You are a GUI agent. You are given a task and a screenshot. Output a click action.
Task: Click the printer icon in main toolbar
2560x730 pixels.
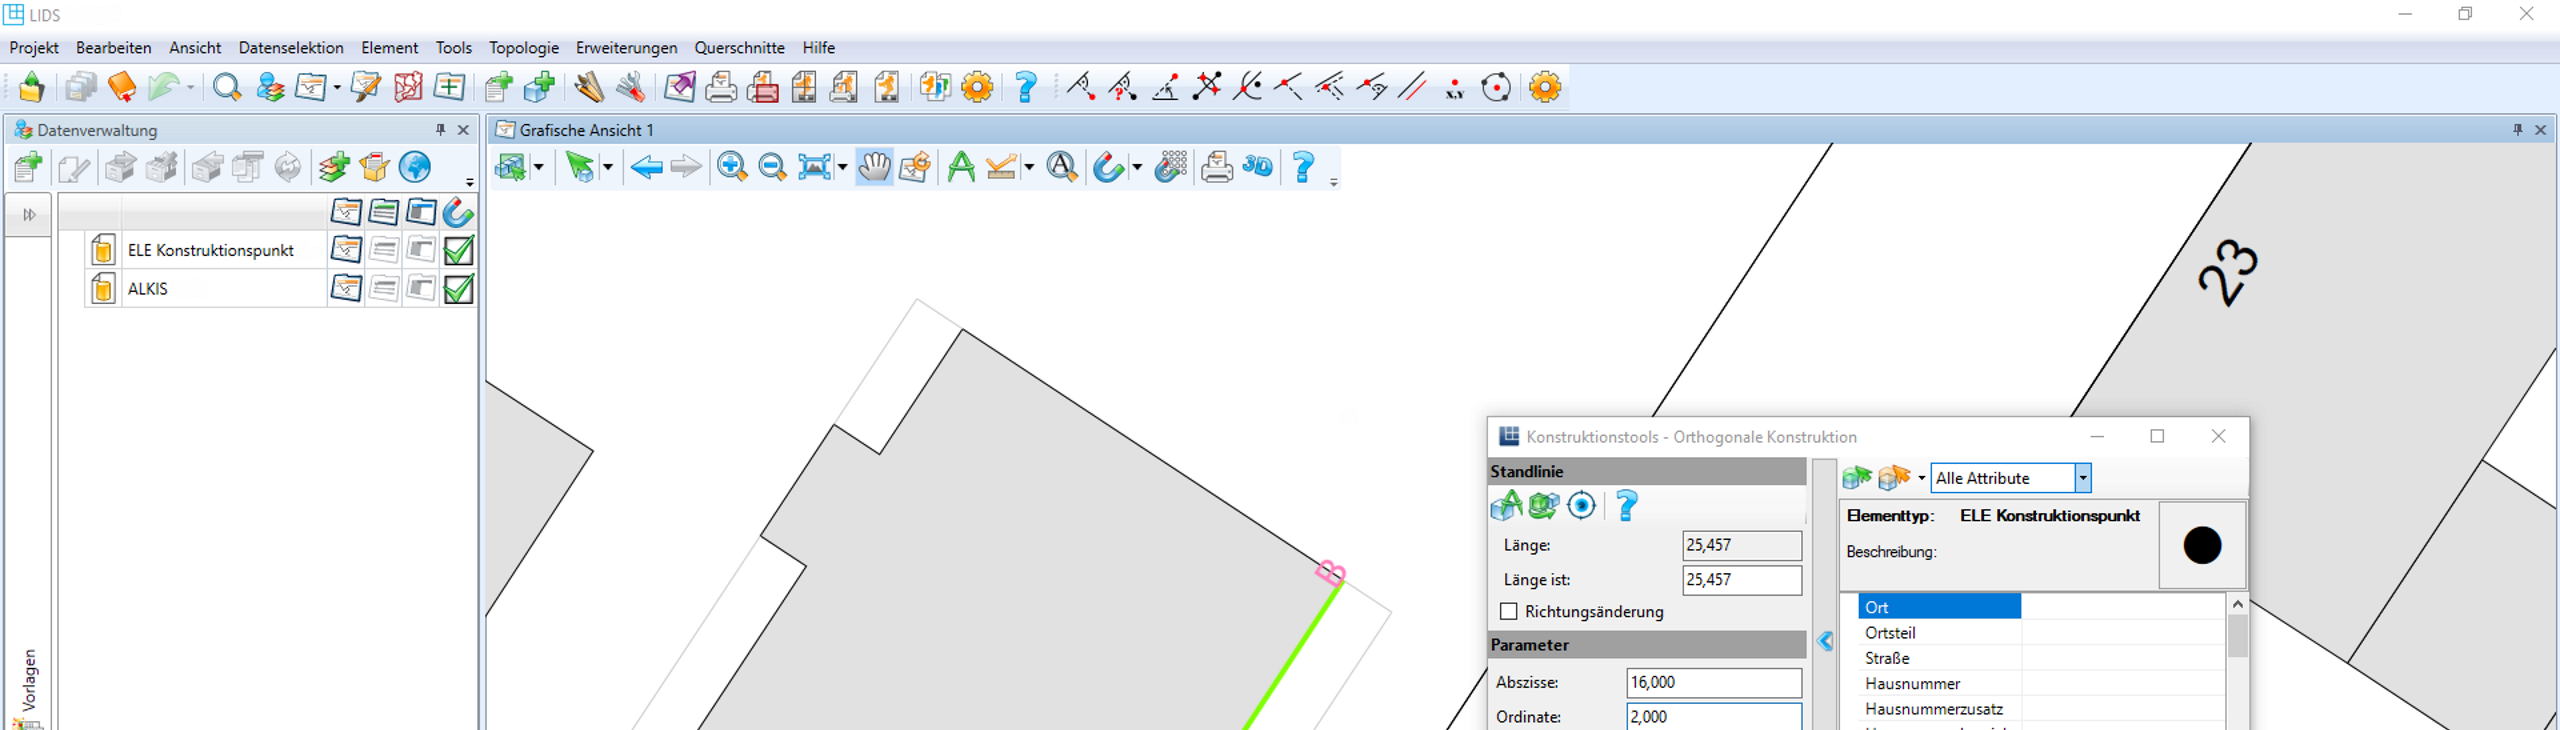point(720,88)
